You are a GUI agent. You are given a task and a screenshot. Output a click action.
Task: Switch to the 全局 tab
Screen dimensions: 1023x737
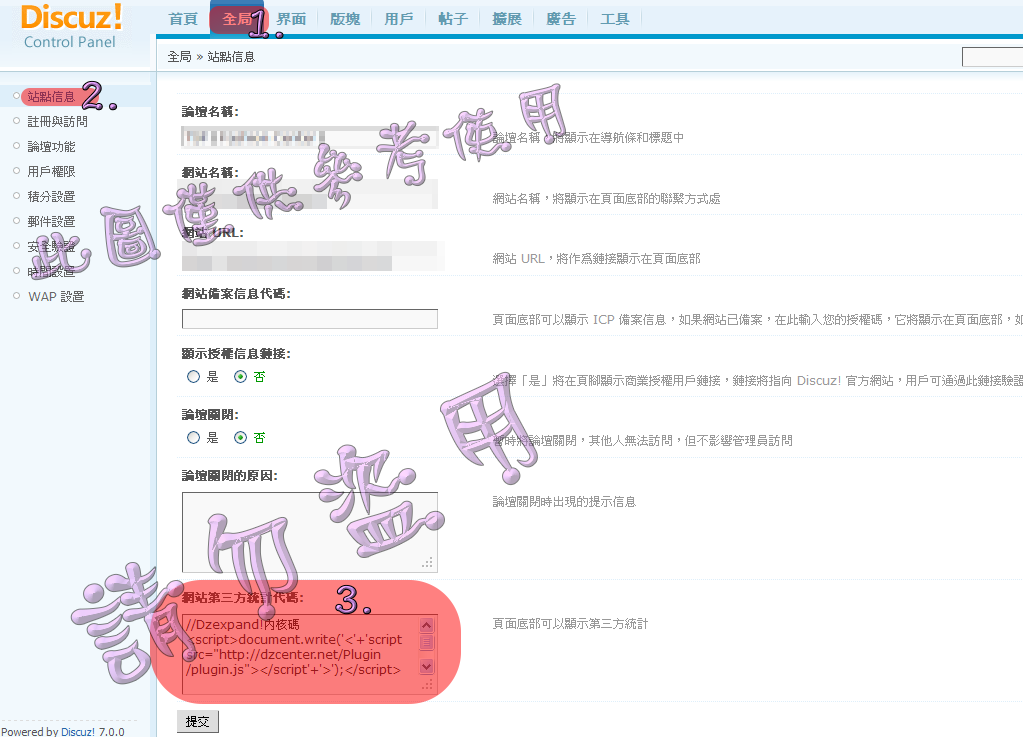coord(237,19)
